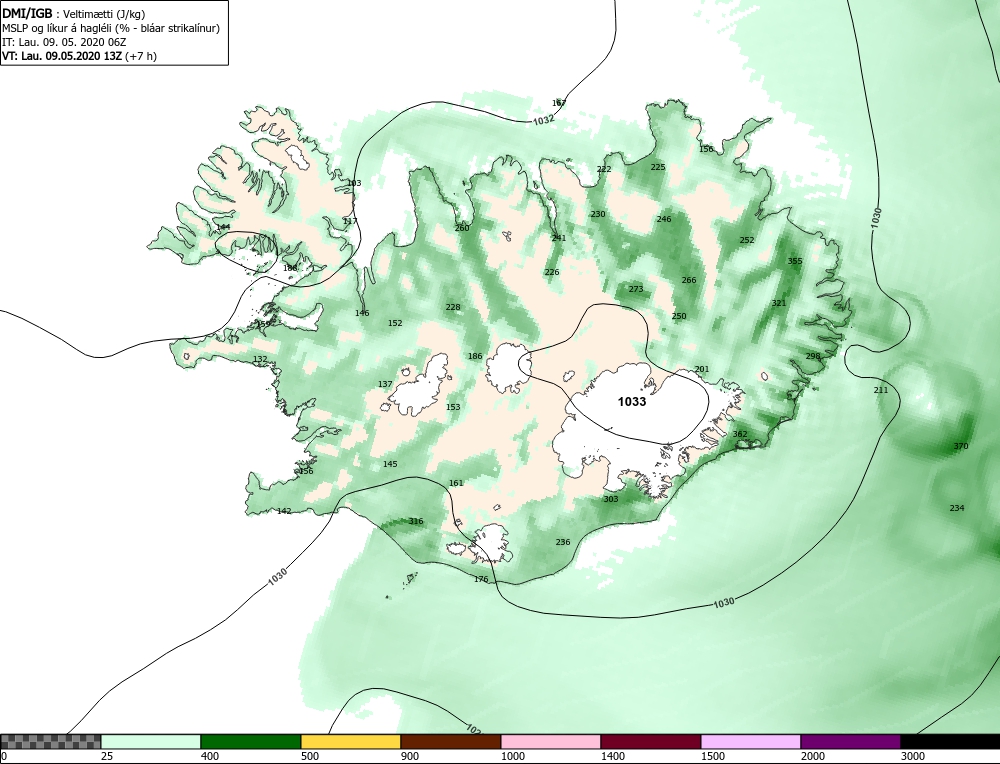Click the 103 value in the Westfjords
This screenshot has height=764, width=1000.
[x=354, y=183]
